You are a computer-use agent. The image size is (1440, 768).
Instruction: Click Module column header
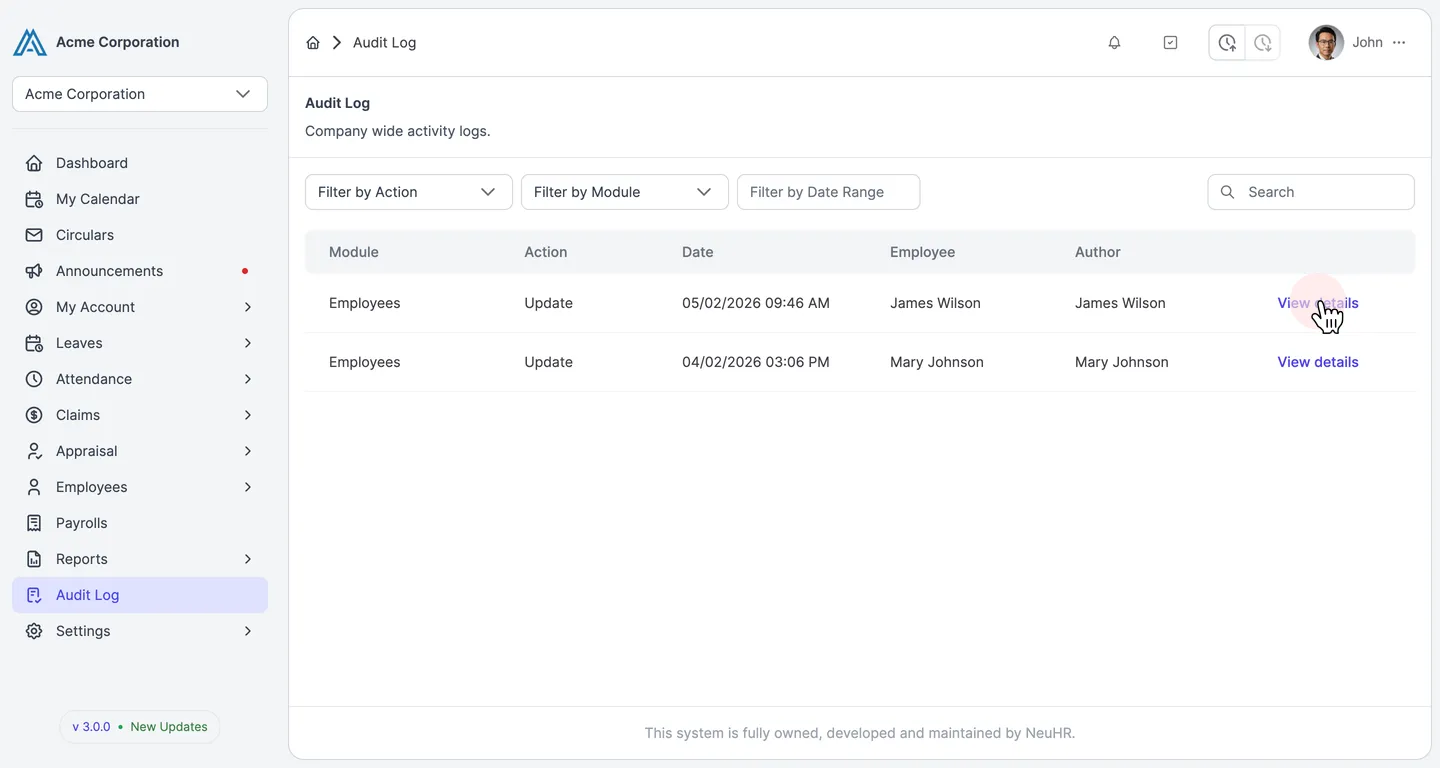tap(354, 252)
